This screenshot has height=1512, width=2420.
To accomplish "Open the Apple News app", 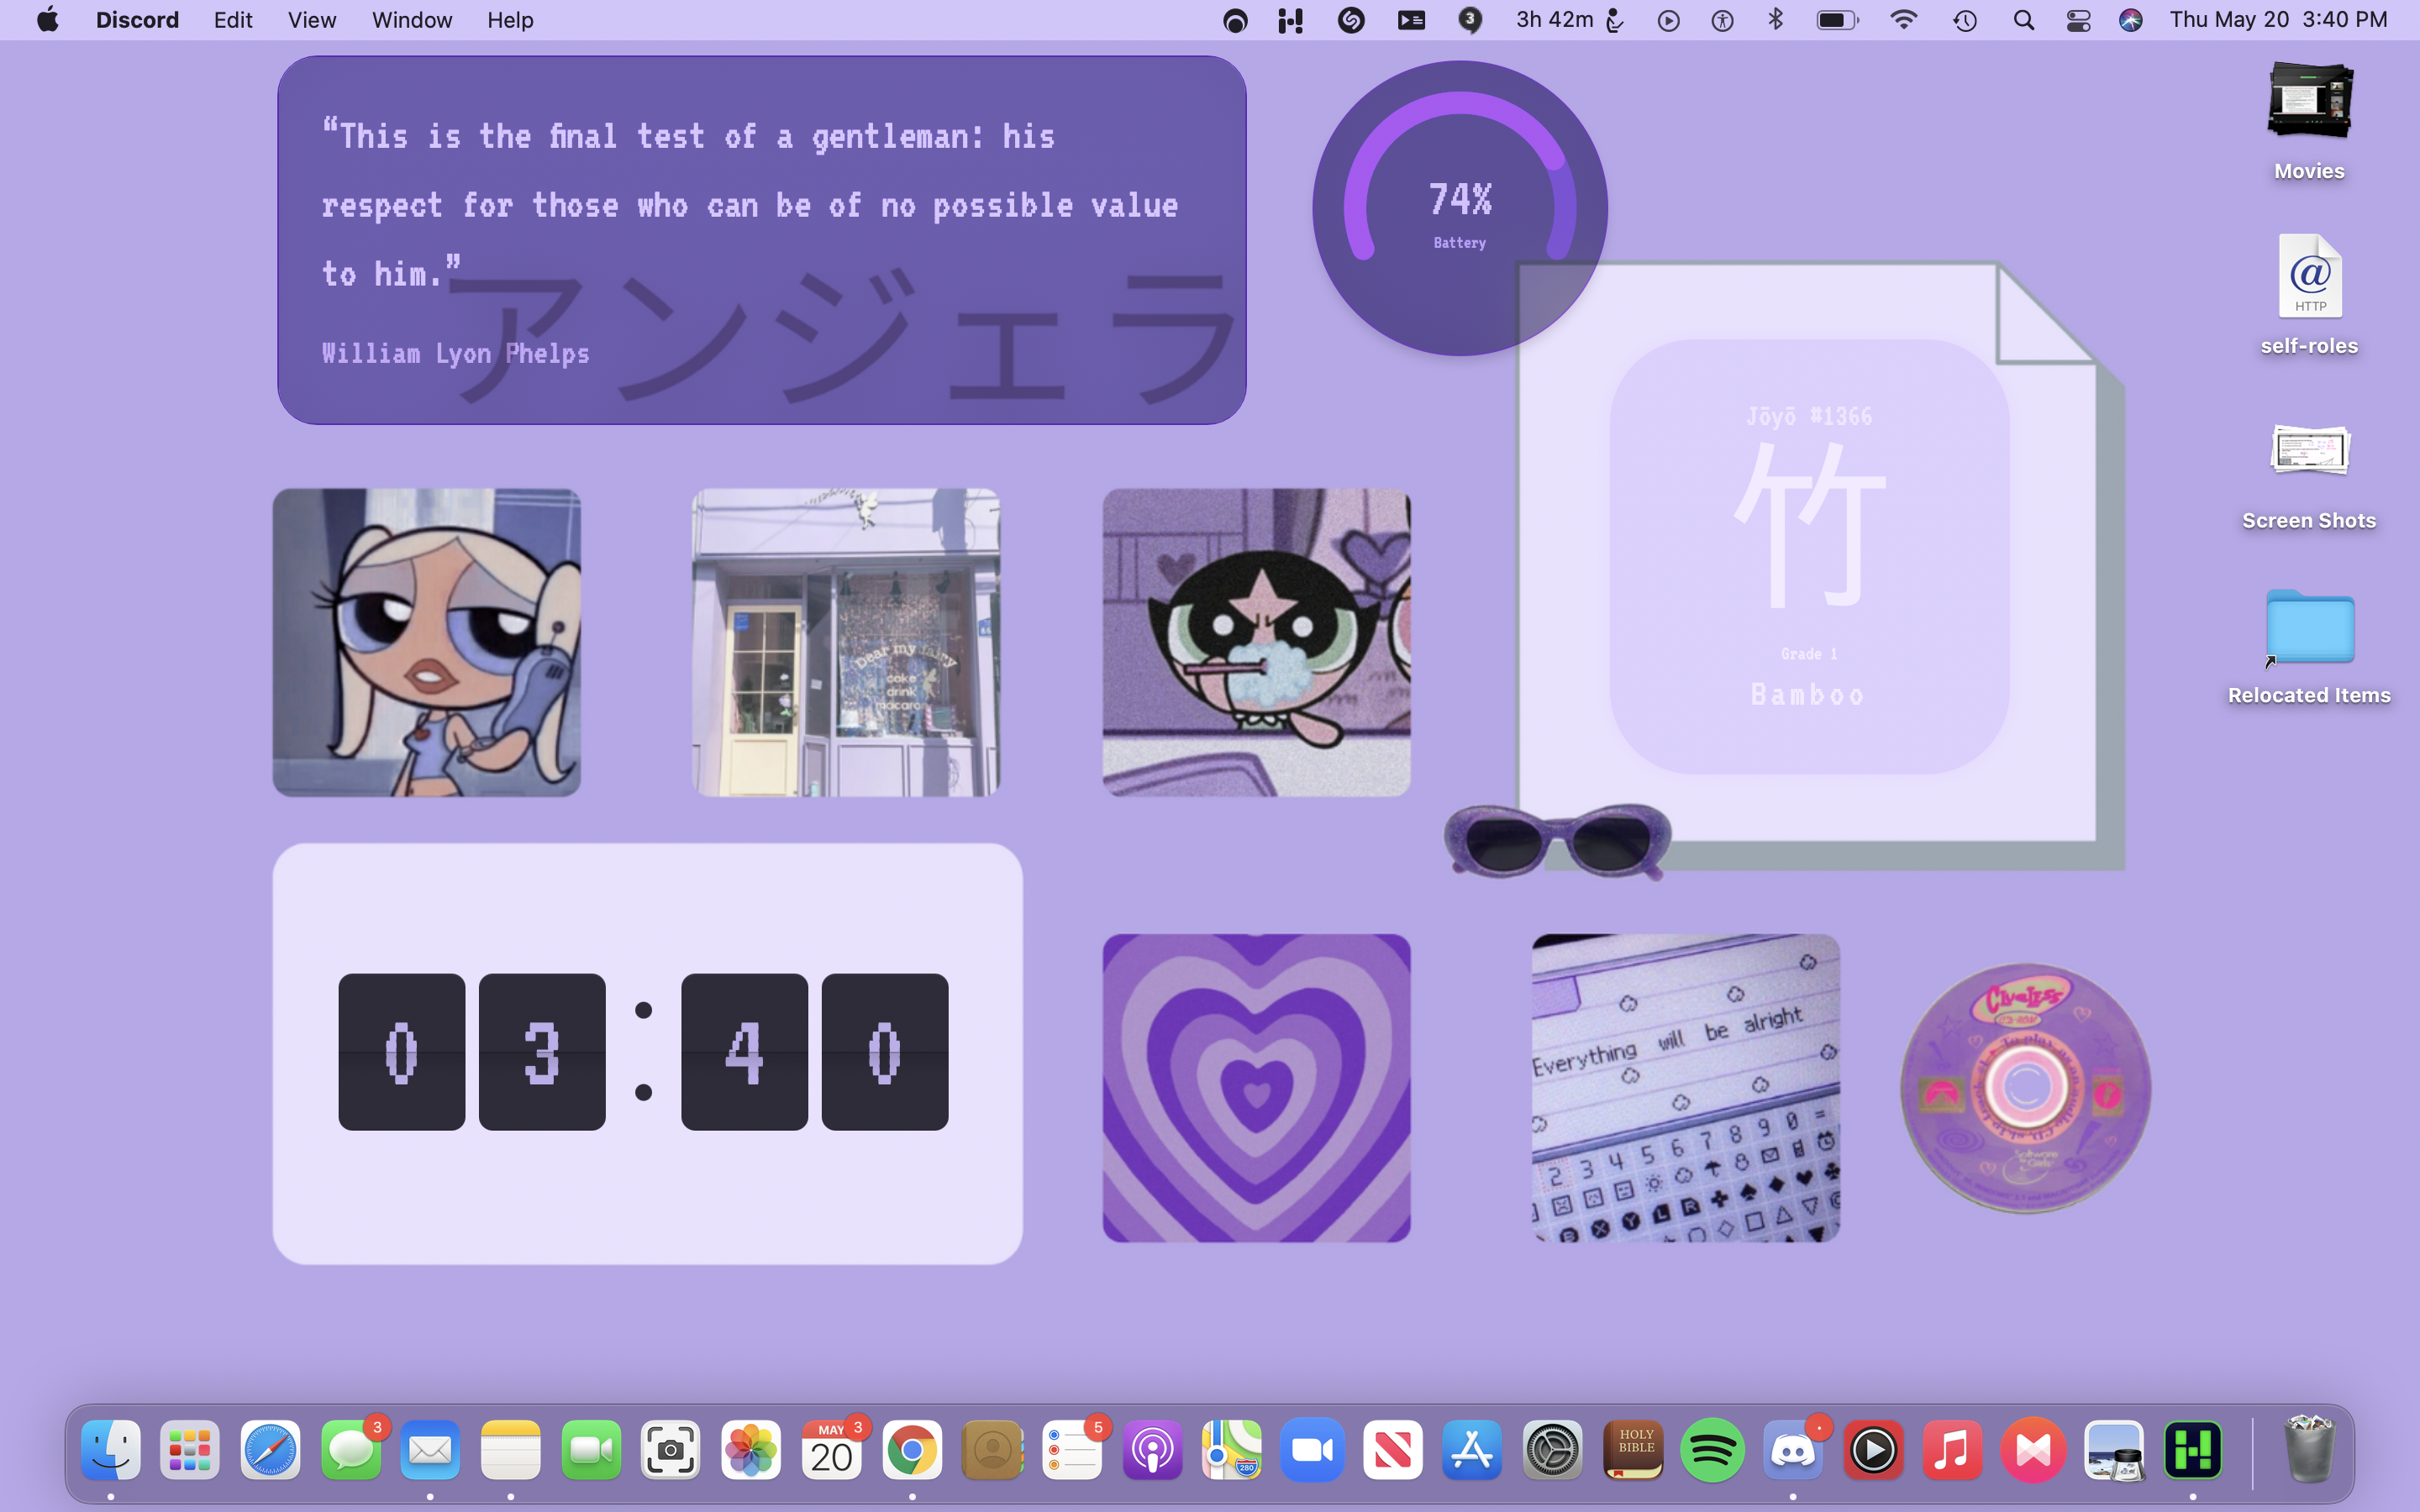I will click(x=1393, y=1450).
